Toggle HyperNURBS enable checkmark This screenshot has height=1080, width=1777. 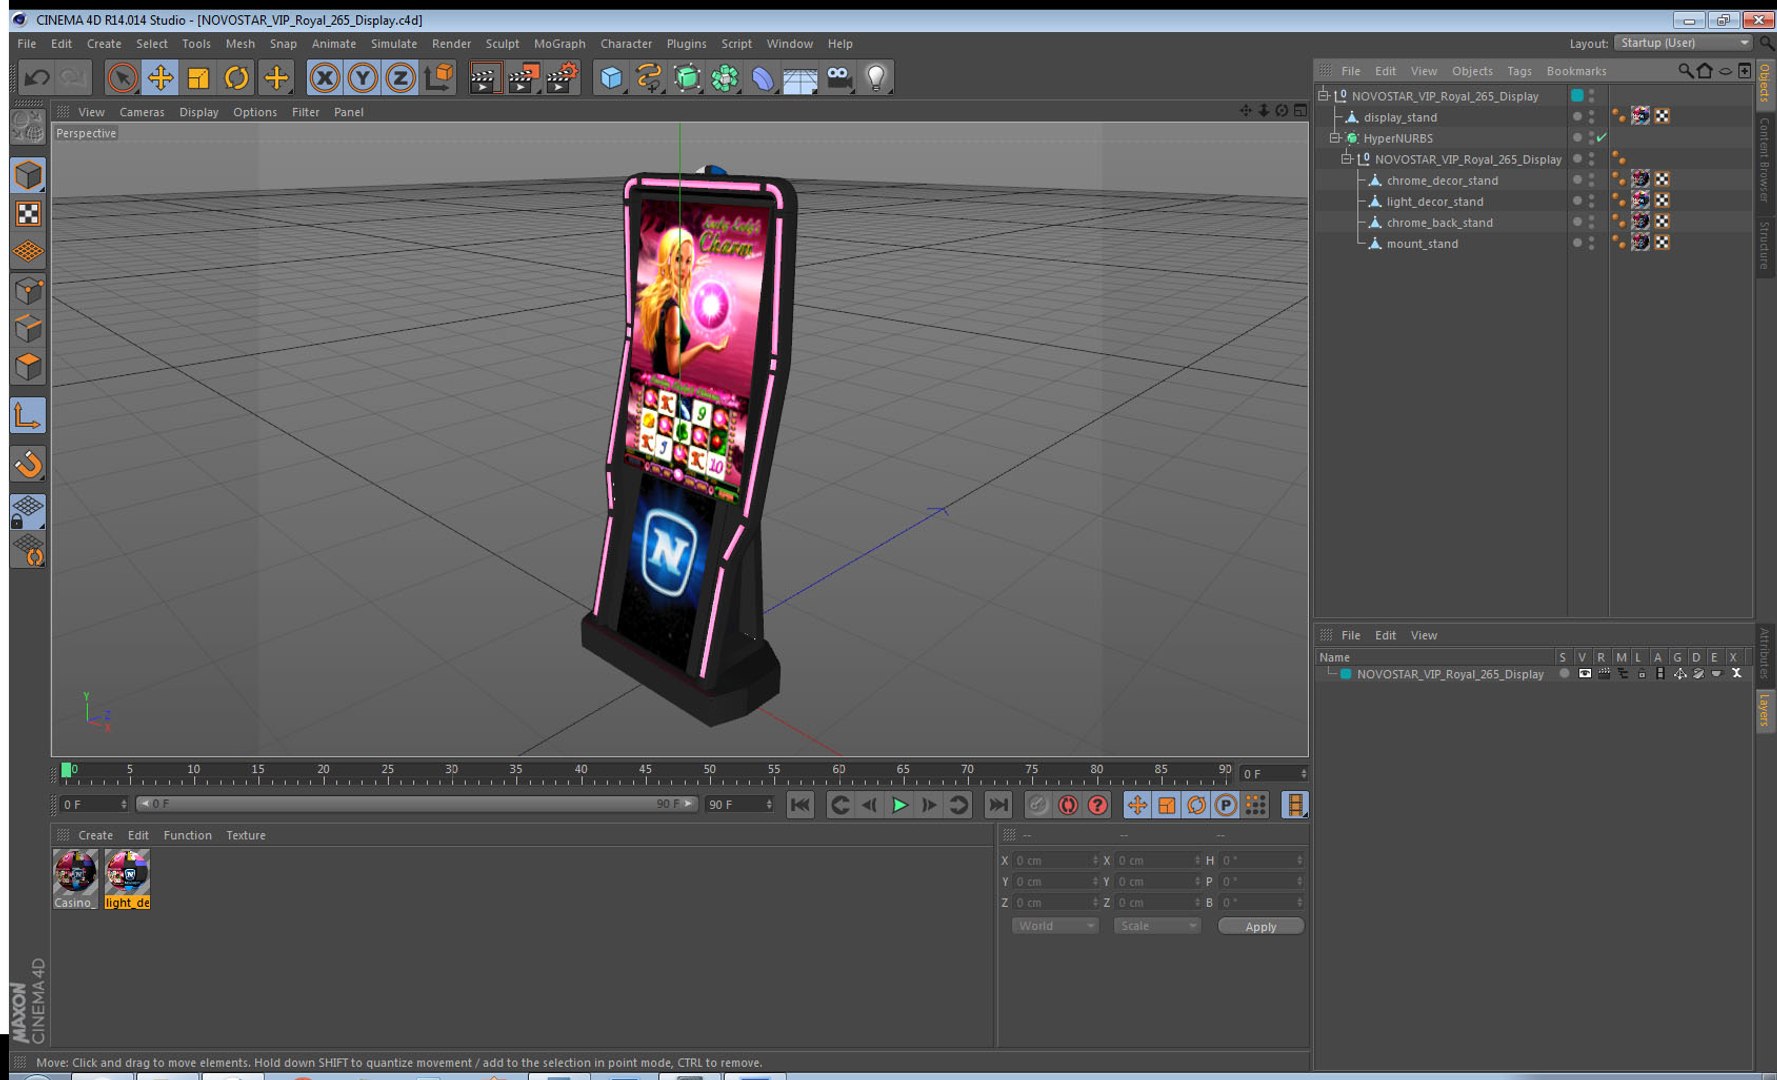tap(1602, 138)
